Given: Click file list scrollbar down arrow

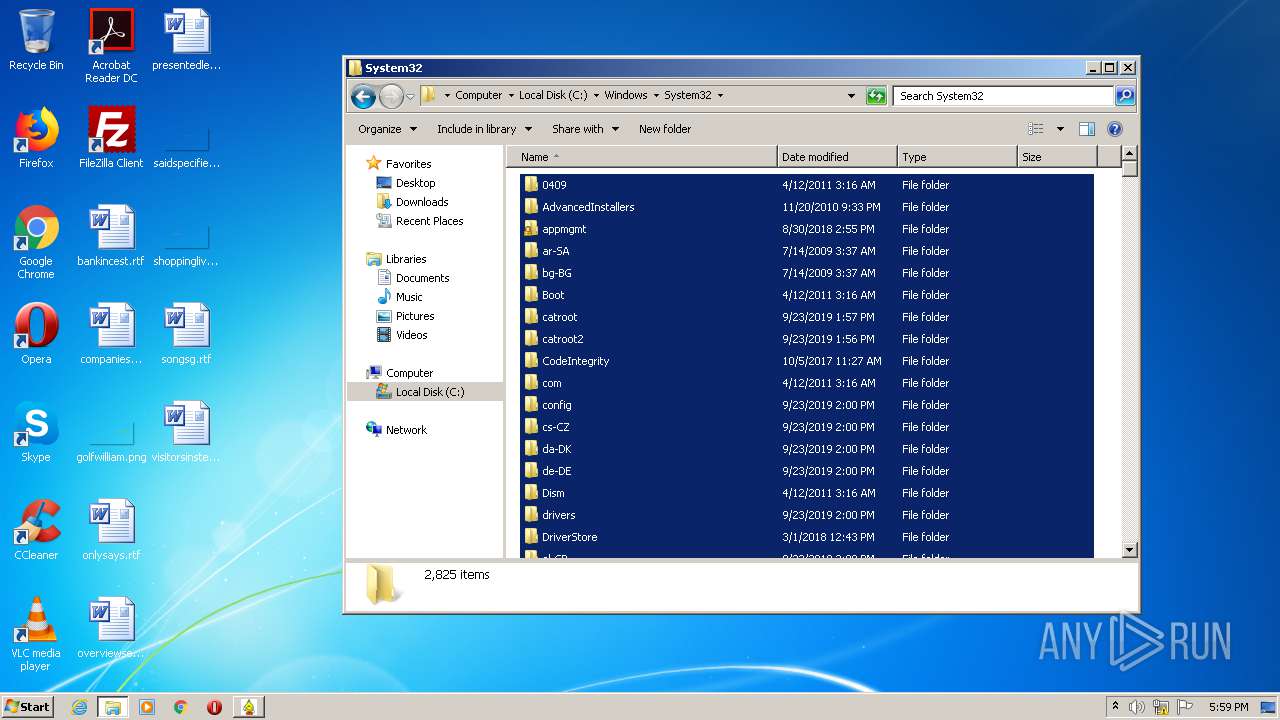Looking at the screenshot, I should pos(1129,549).
